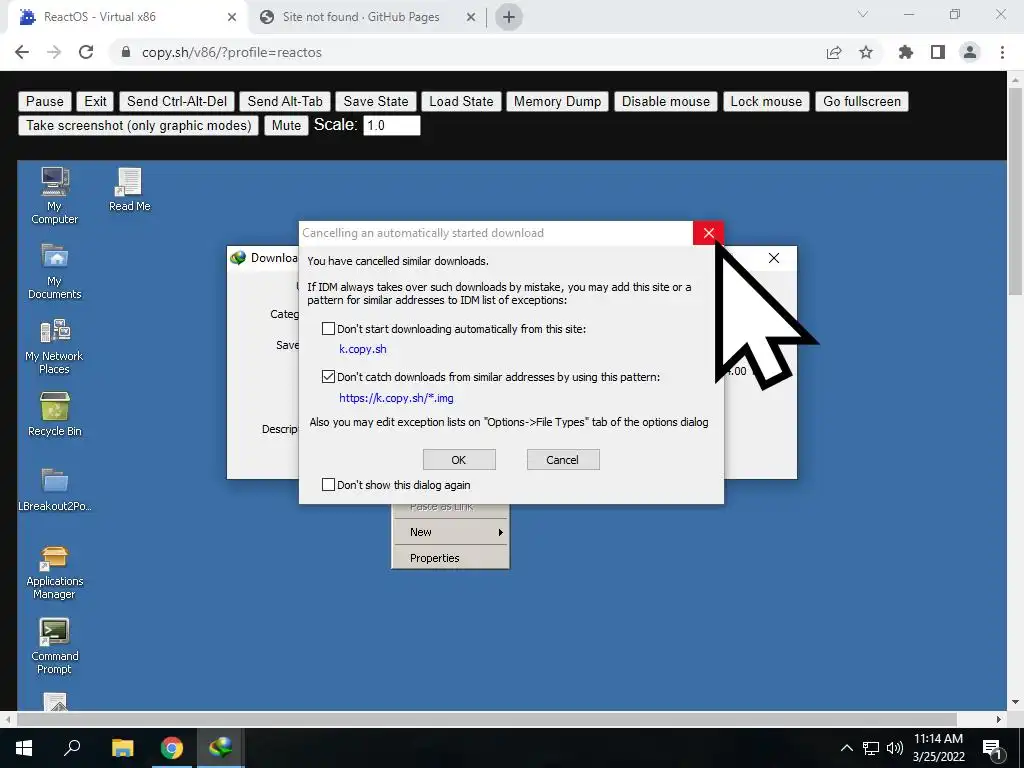
Task: Check Don't start downloading automatically from this site
Action: [328, 328]
